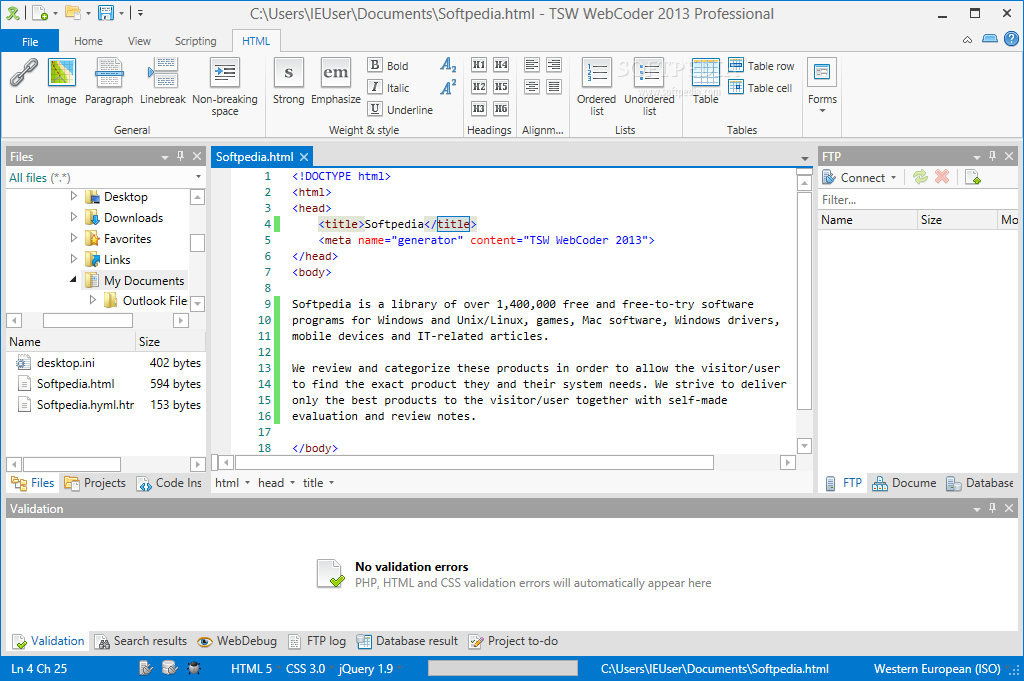Viewport: 1024px width, 681px height.
Task: Pin the Files panel
Action: (181, 156)
